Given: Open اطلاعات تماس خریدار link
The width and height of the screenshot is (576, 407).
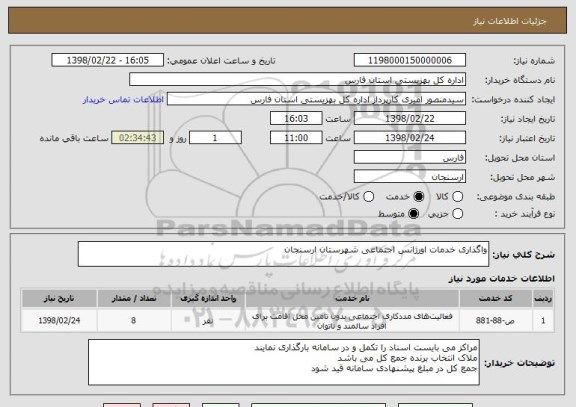Looking at the screenshot, I should [123, 100].
